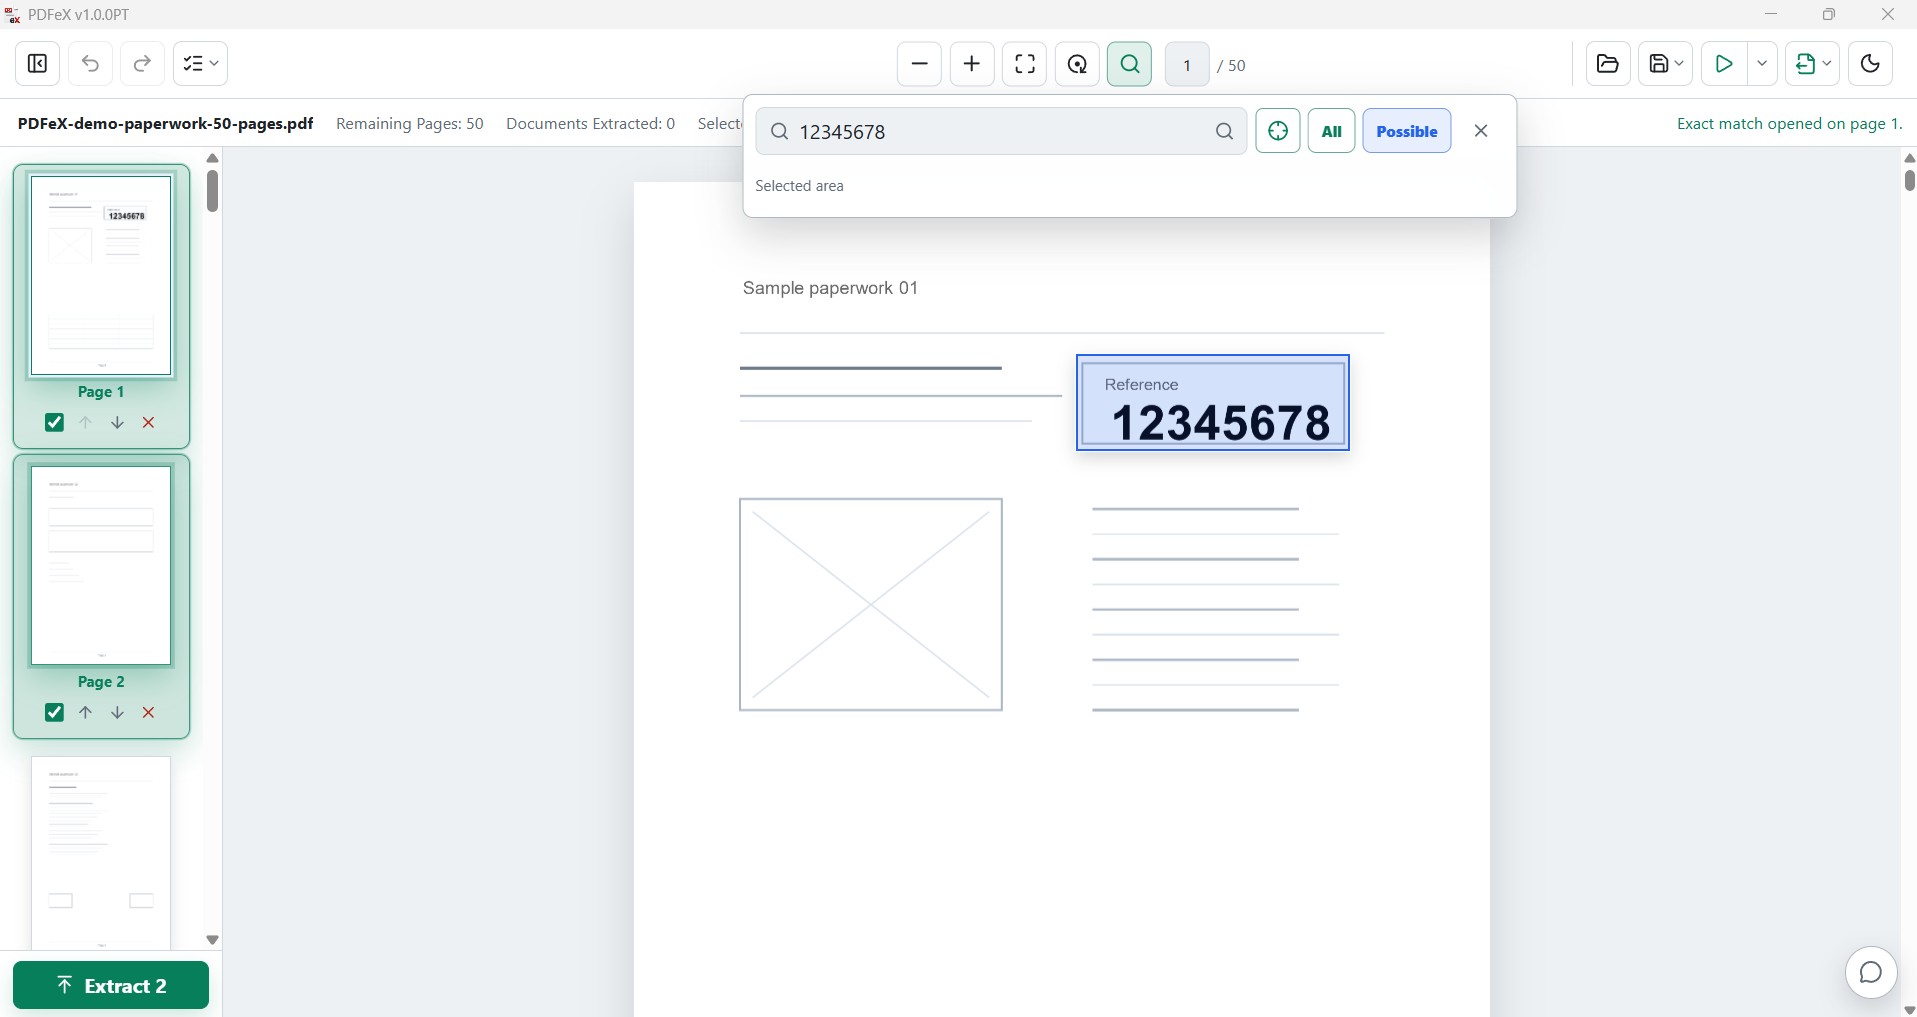Image resolution: width=1917 pixels, height=1017 pixels.
Task: Open the third page thumbnail
Action: (101, 853)
